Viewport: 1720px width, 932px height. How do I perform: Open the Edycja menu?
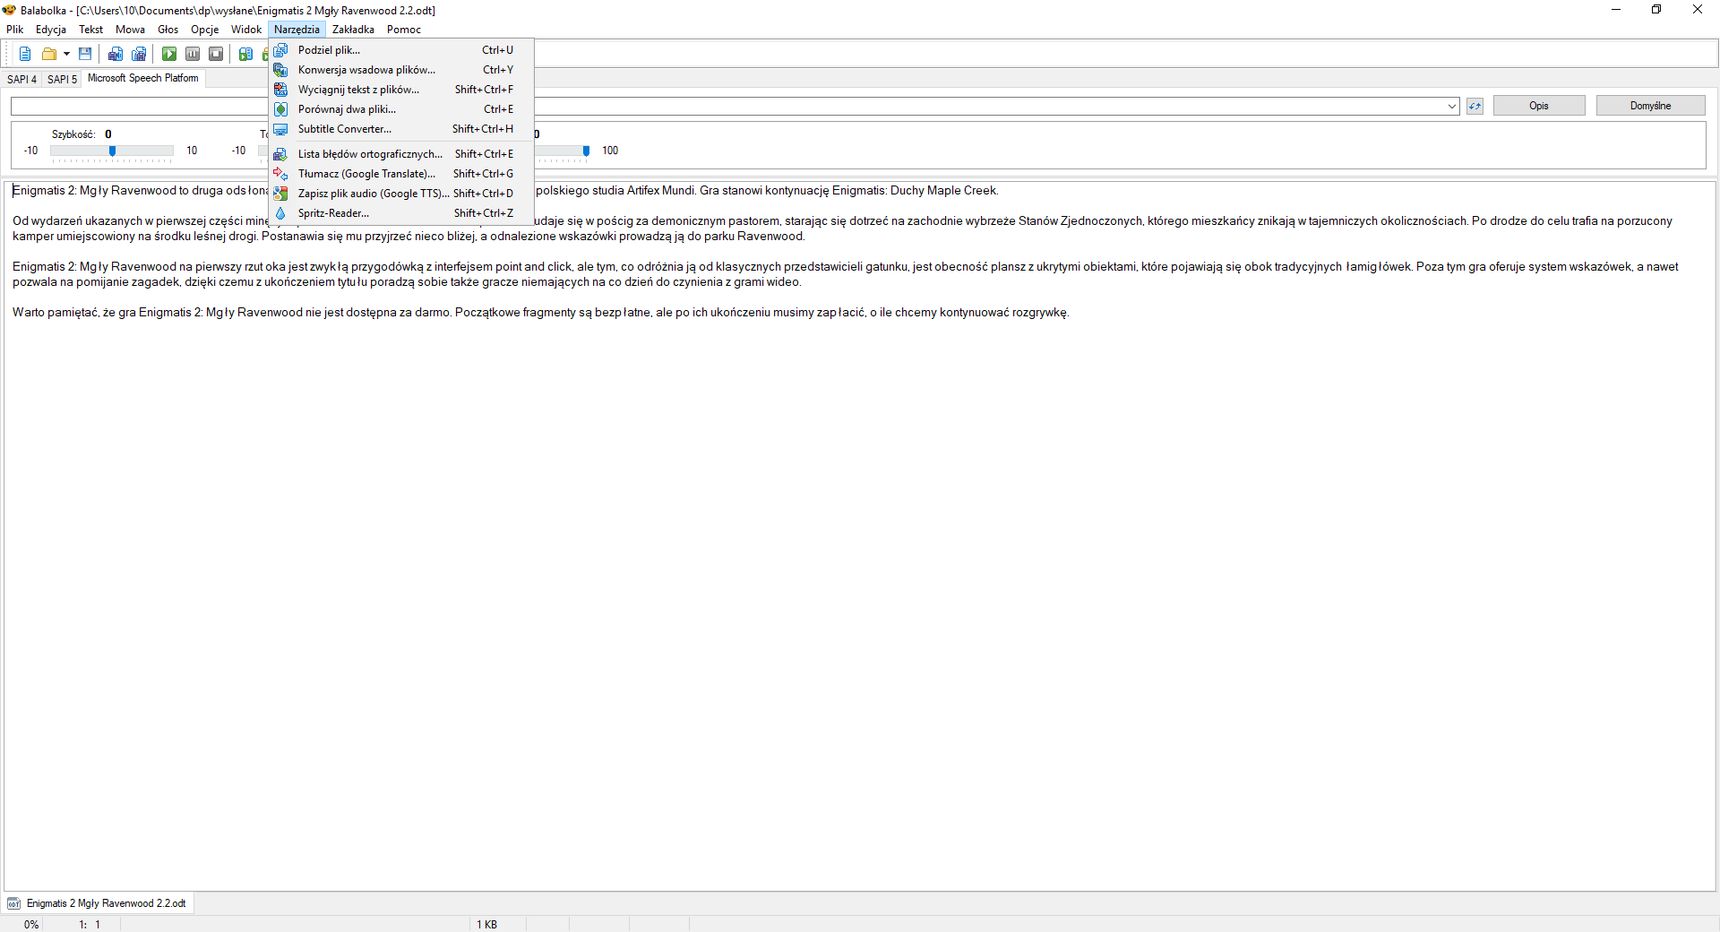click(x=51, y=29)
